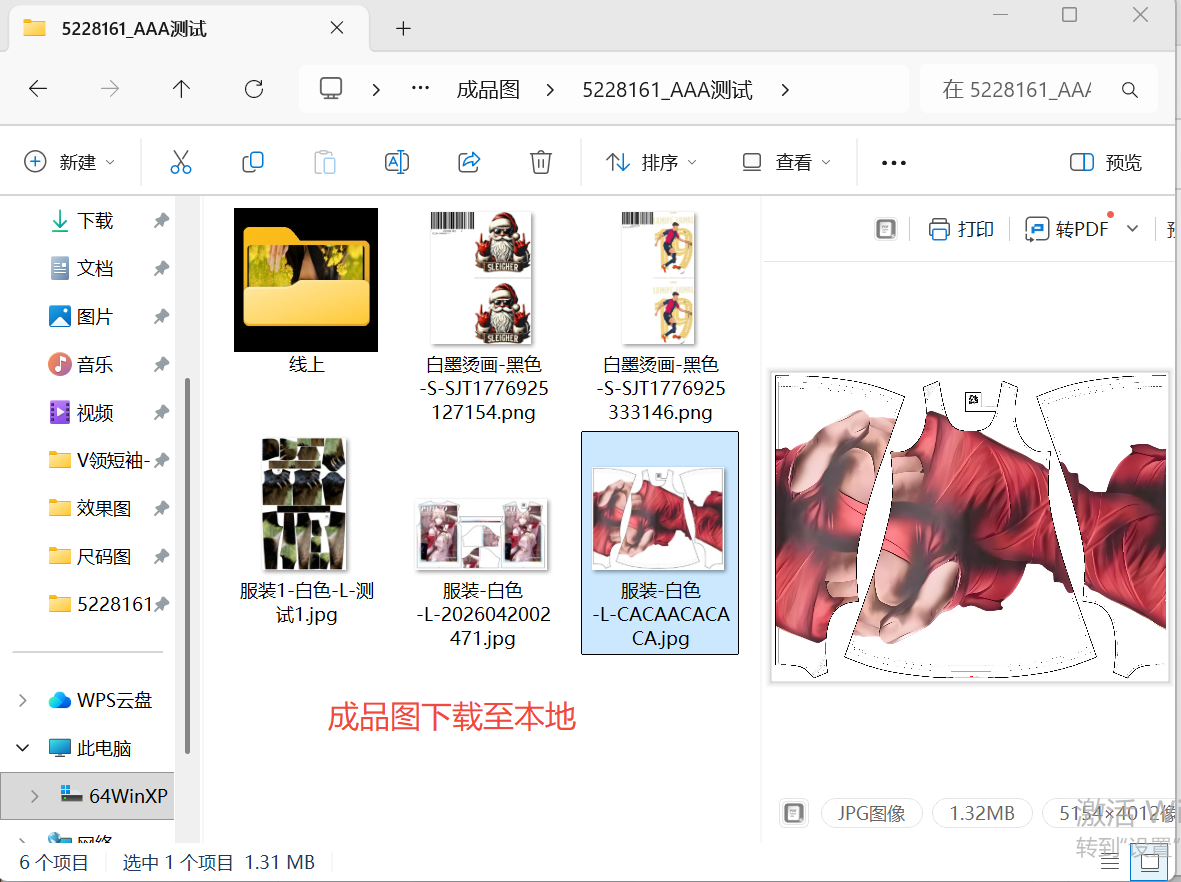Click the JPG图像 file type tag
Image resolution: width=1181 pixels, height=882 pixels.
point(871,813)
